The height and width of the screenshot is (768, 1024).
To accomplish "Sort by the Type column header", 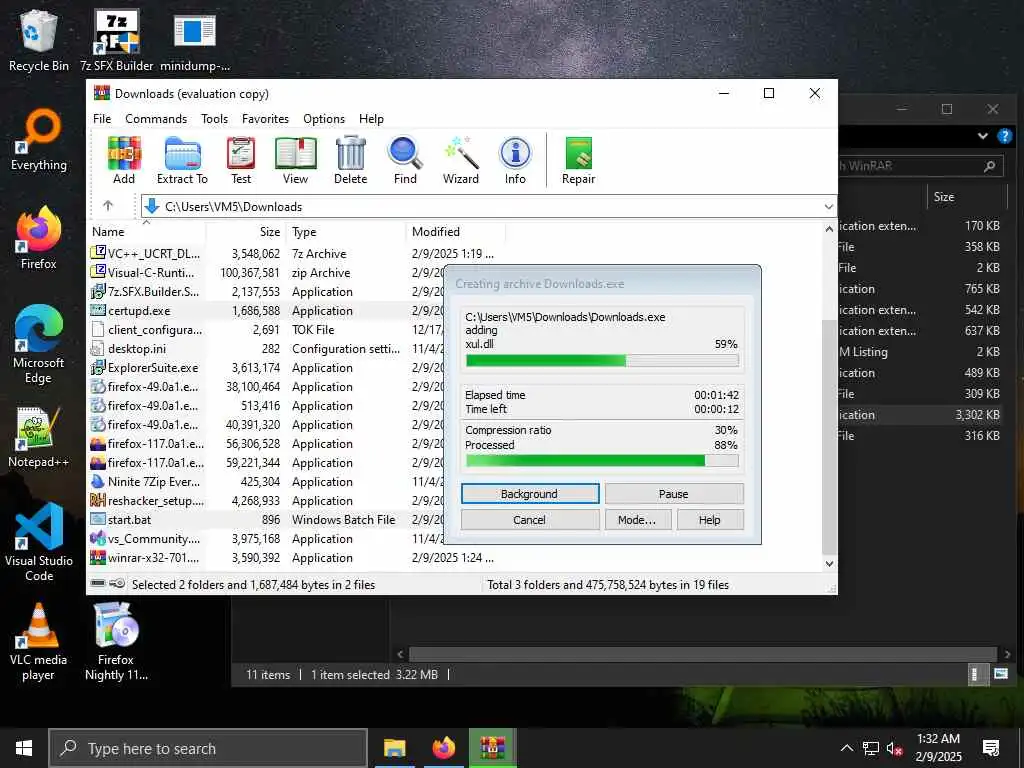I will coord(347,232).
